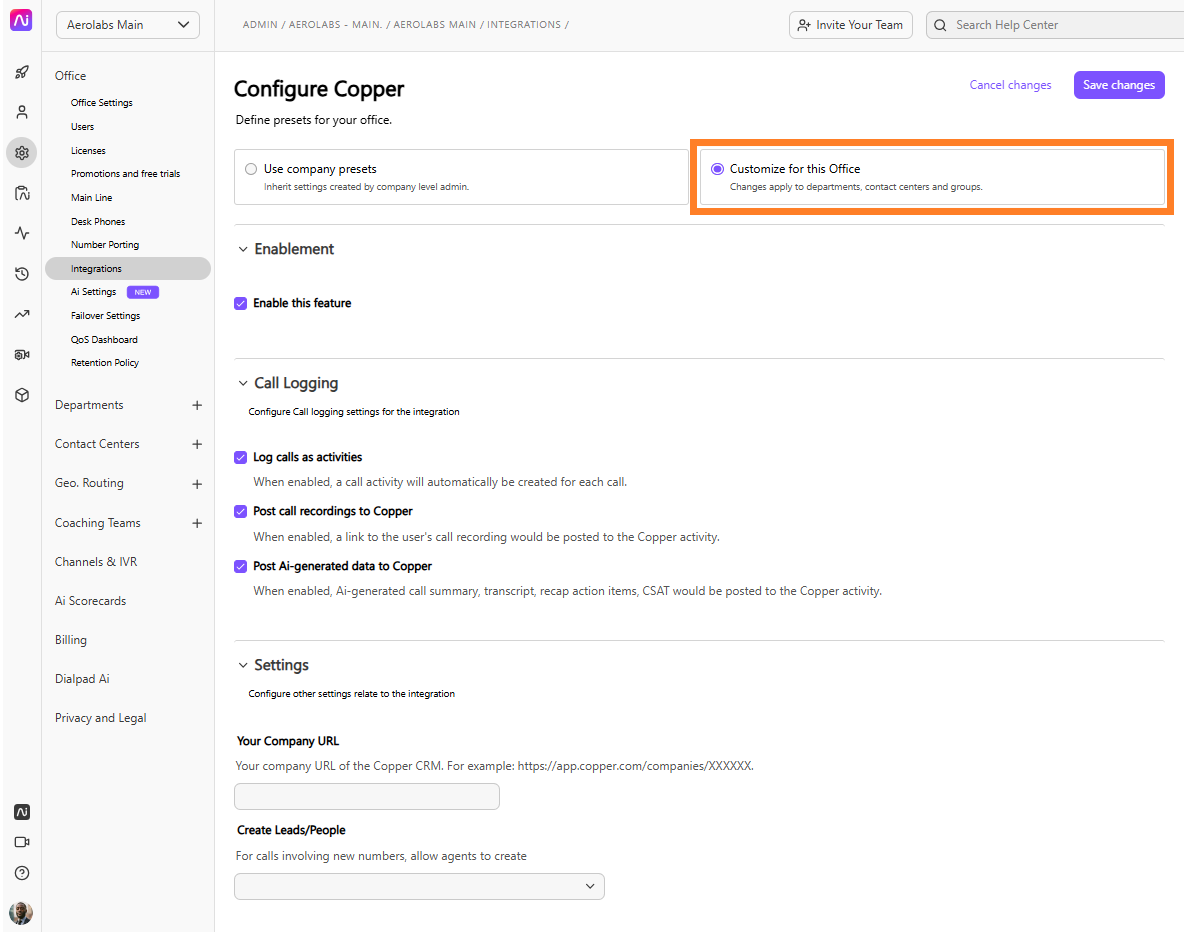This screenshot has width=1185, height=932.
Task: Open the Ai book icon in left rail
Action: tap(22, 193)
